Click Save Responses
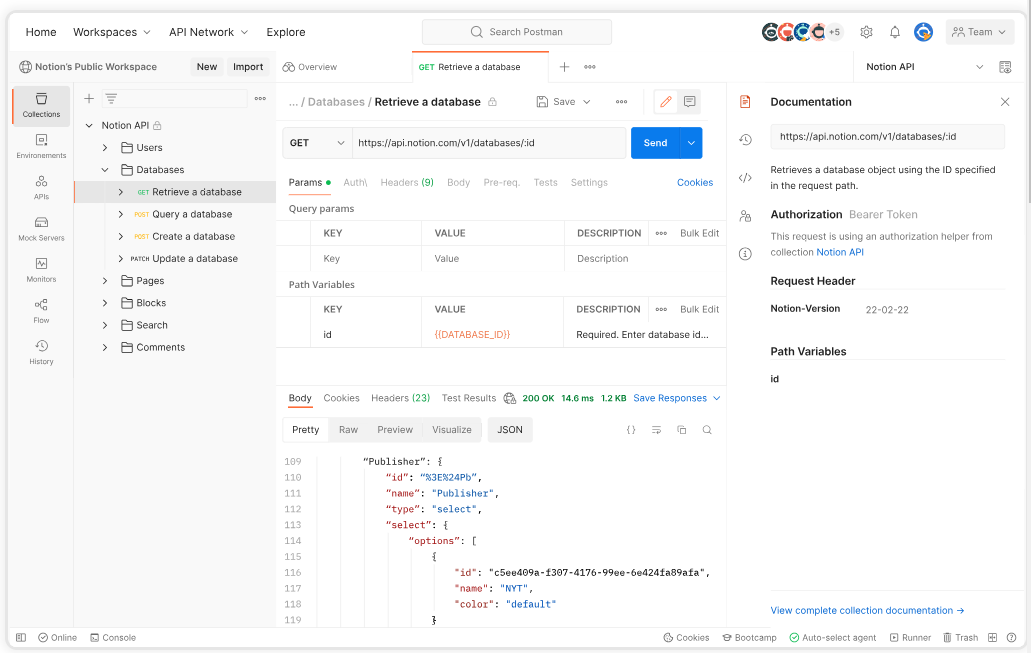 click(677, 399)
